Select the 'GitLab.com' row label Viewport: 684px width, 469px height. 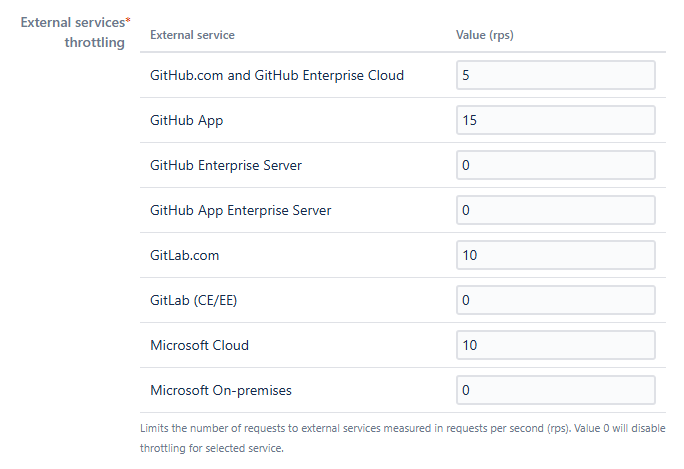(185, 255)
